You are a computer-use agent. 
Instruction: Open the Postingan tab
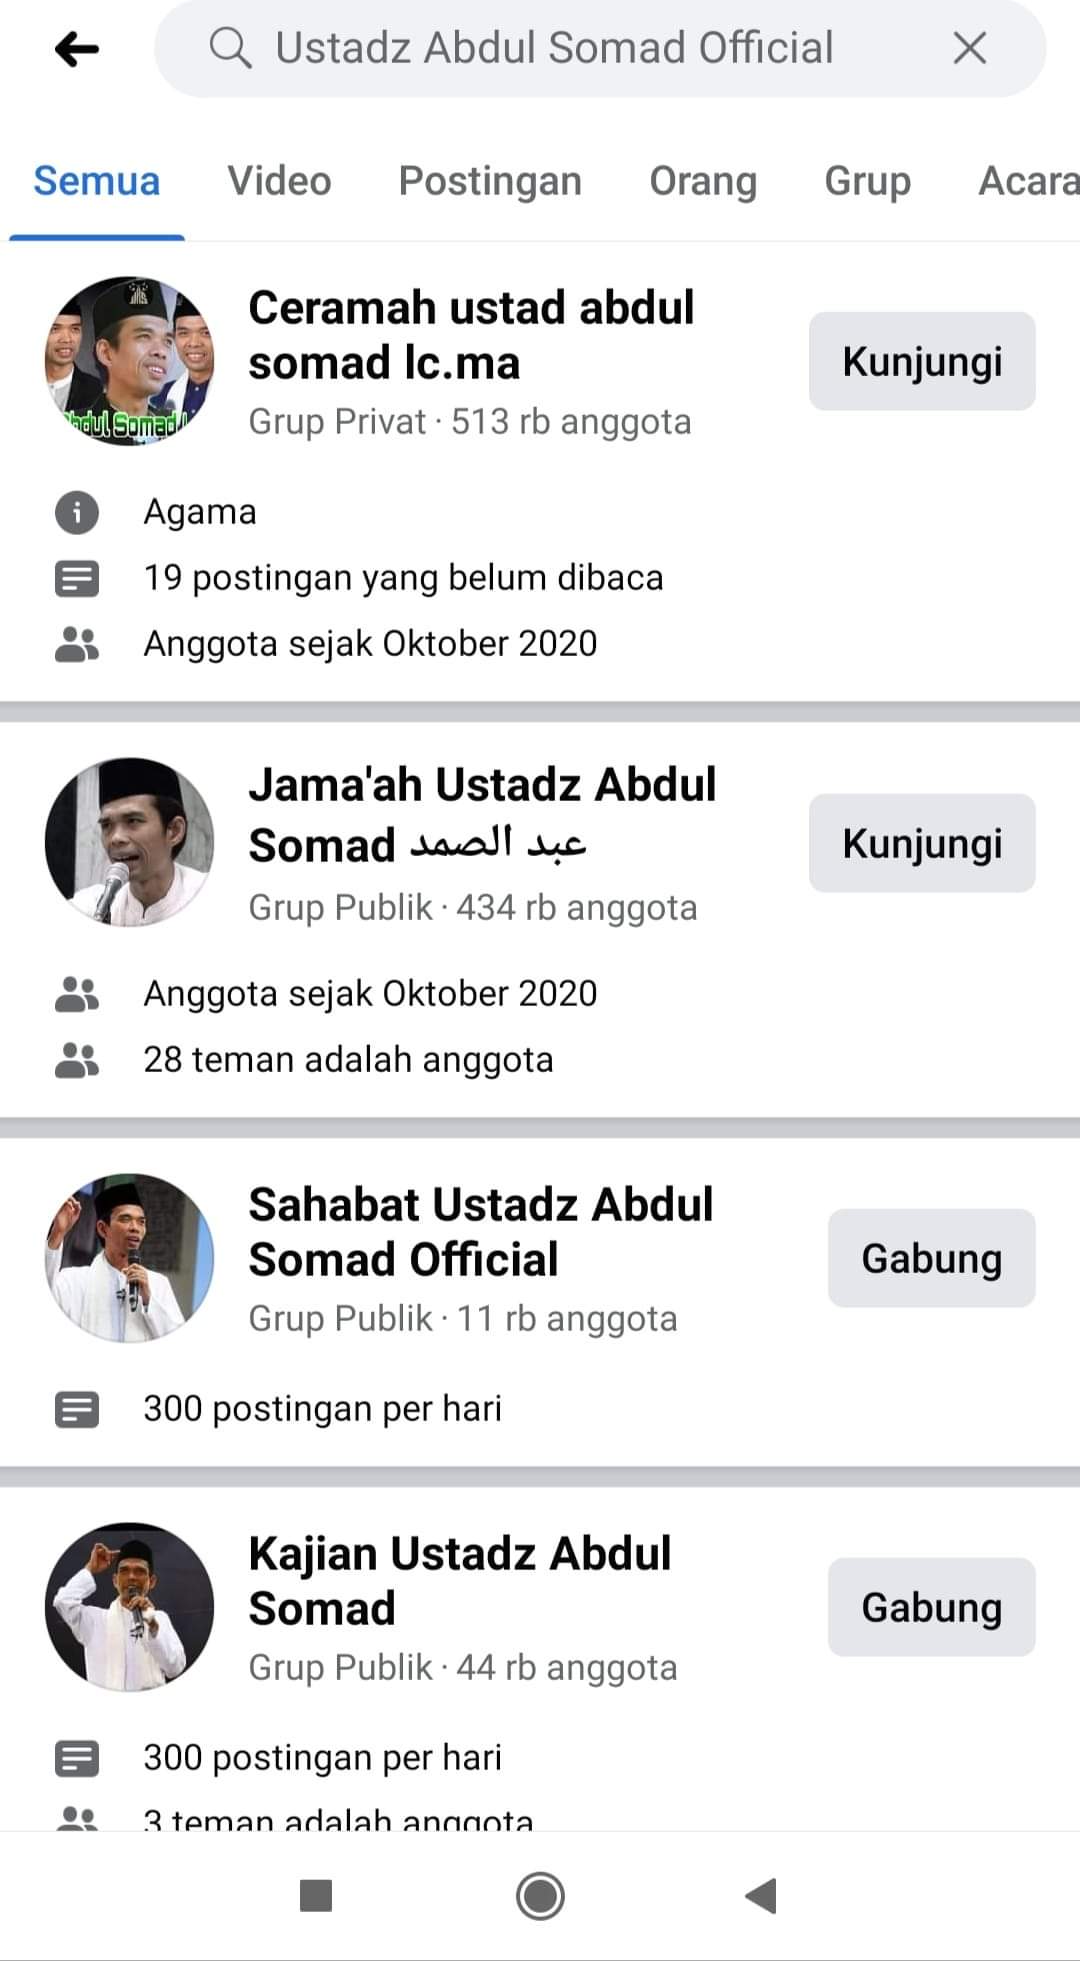point(490,181)
